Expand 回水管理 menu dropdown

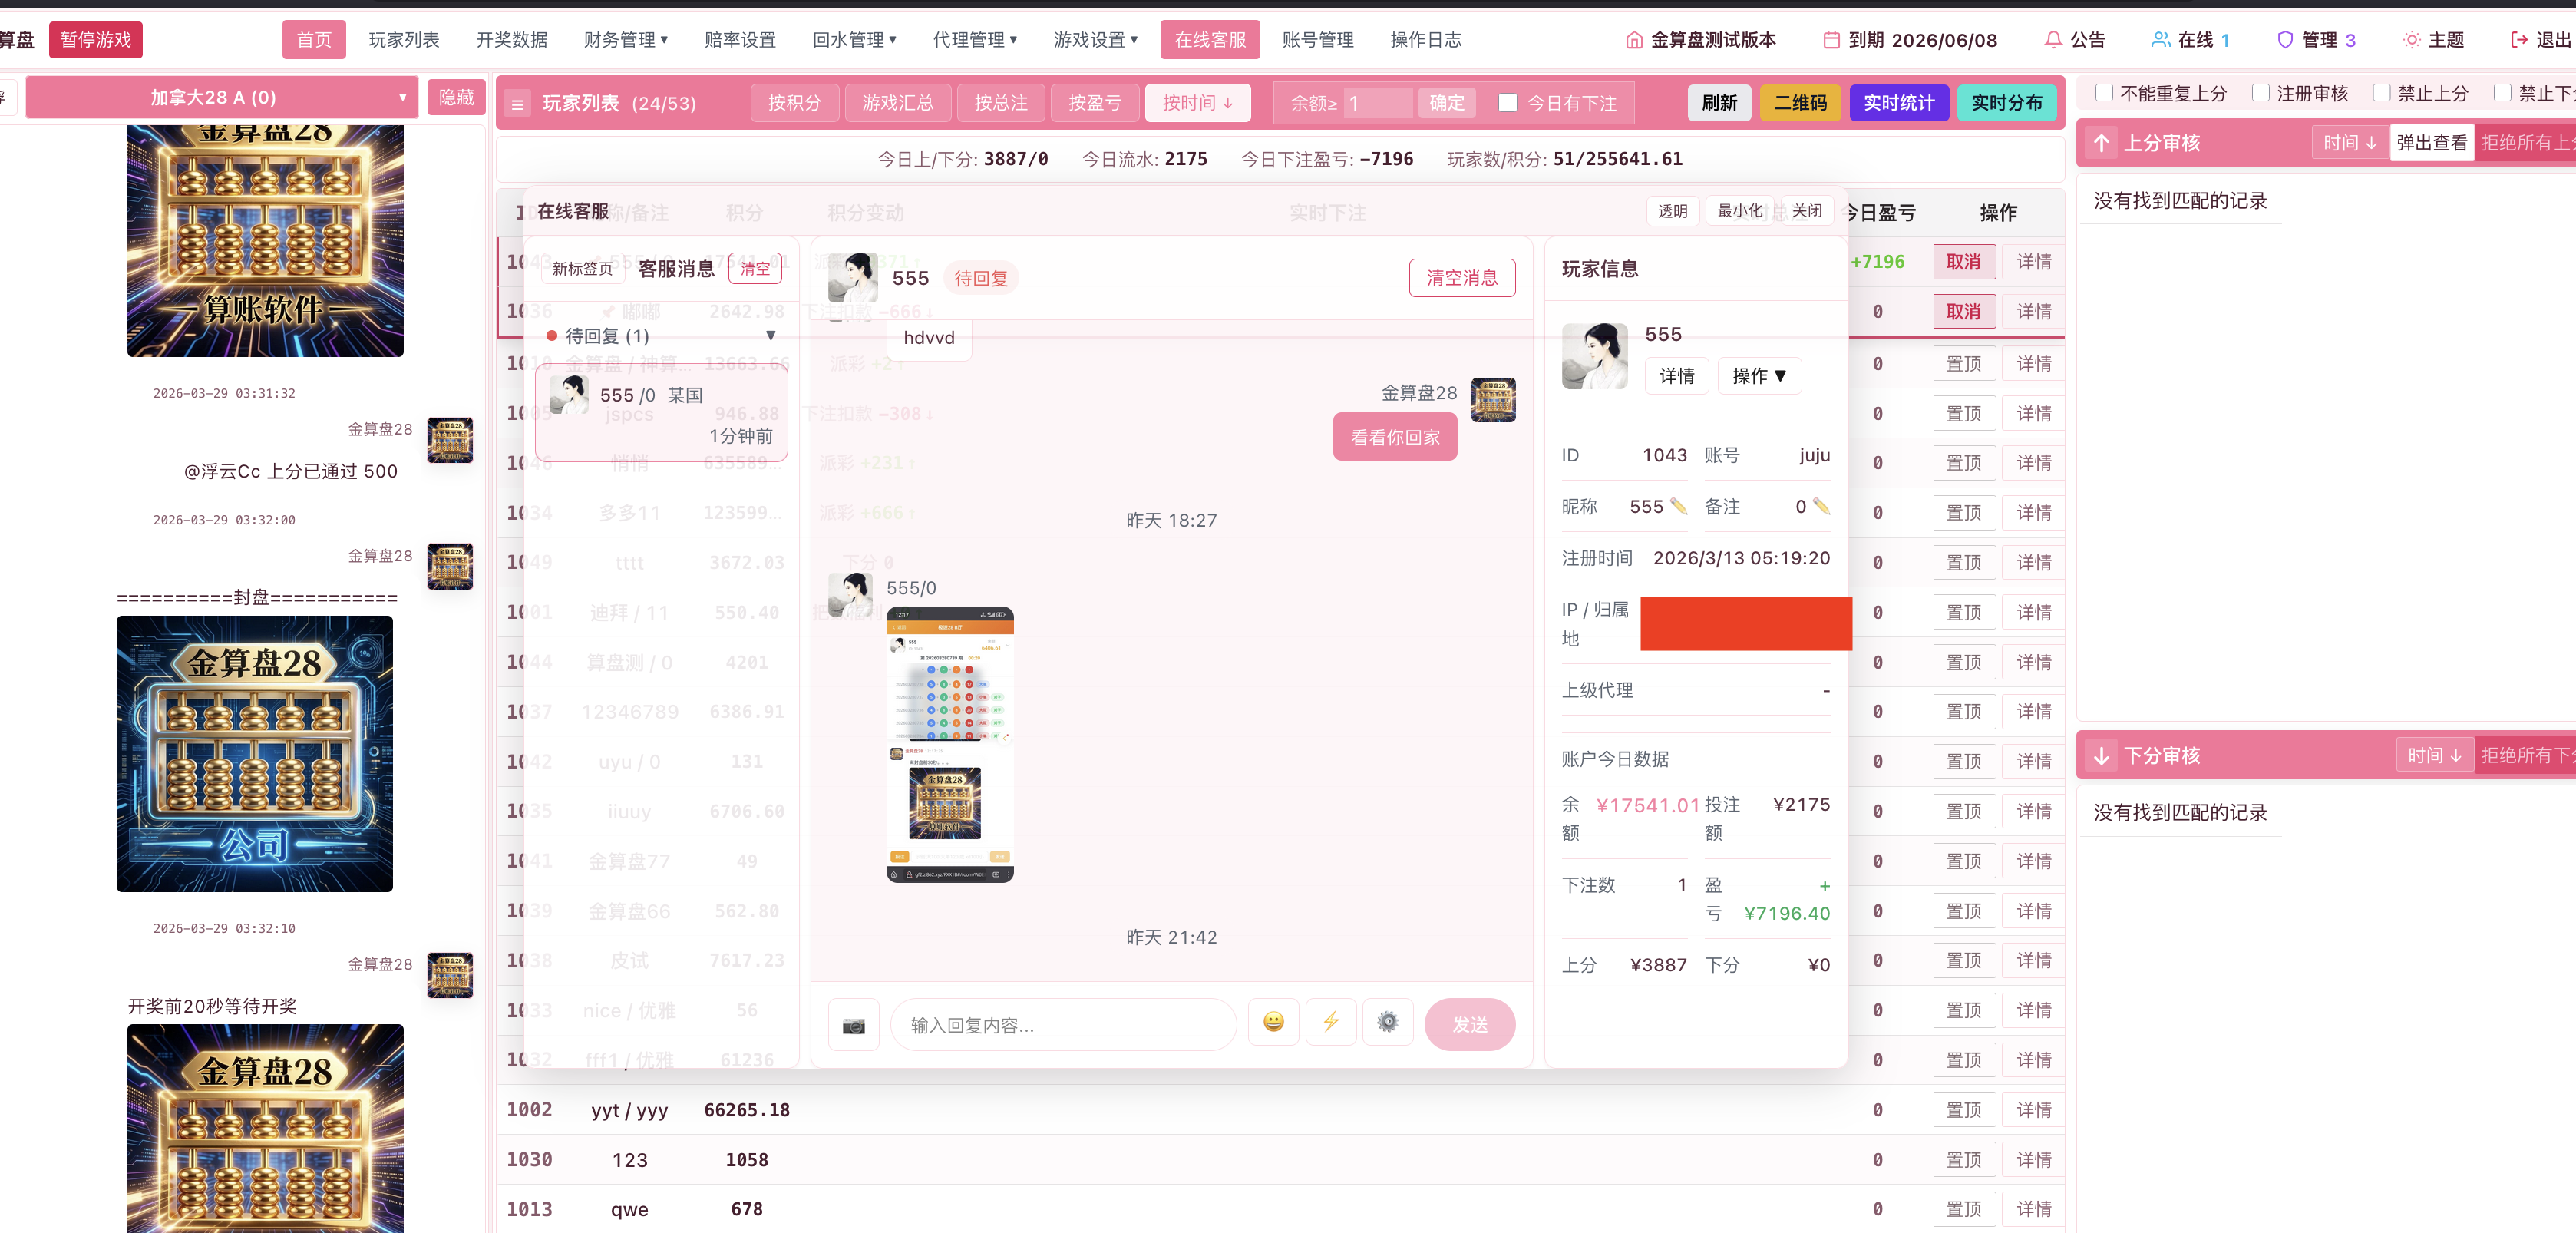[854, 40]
